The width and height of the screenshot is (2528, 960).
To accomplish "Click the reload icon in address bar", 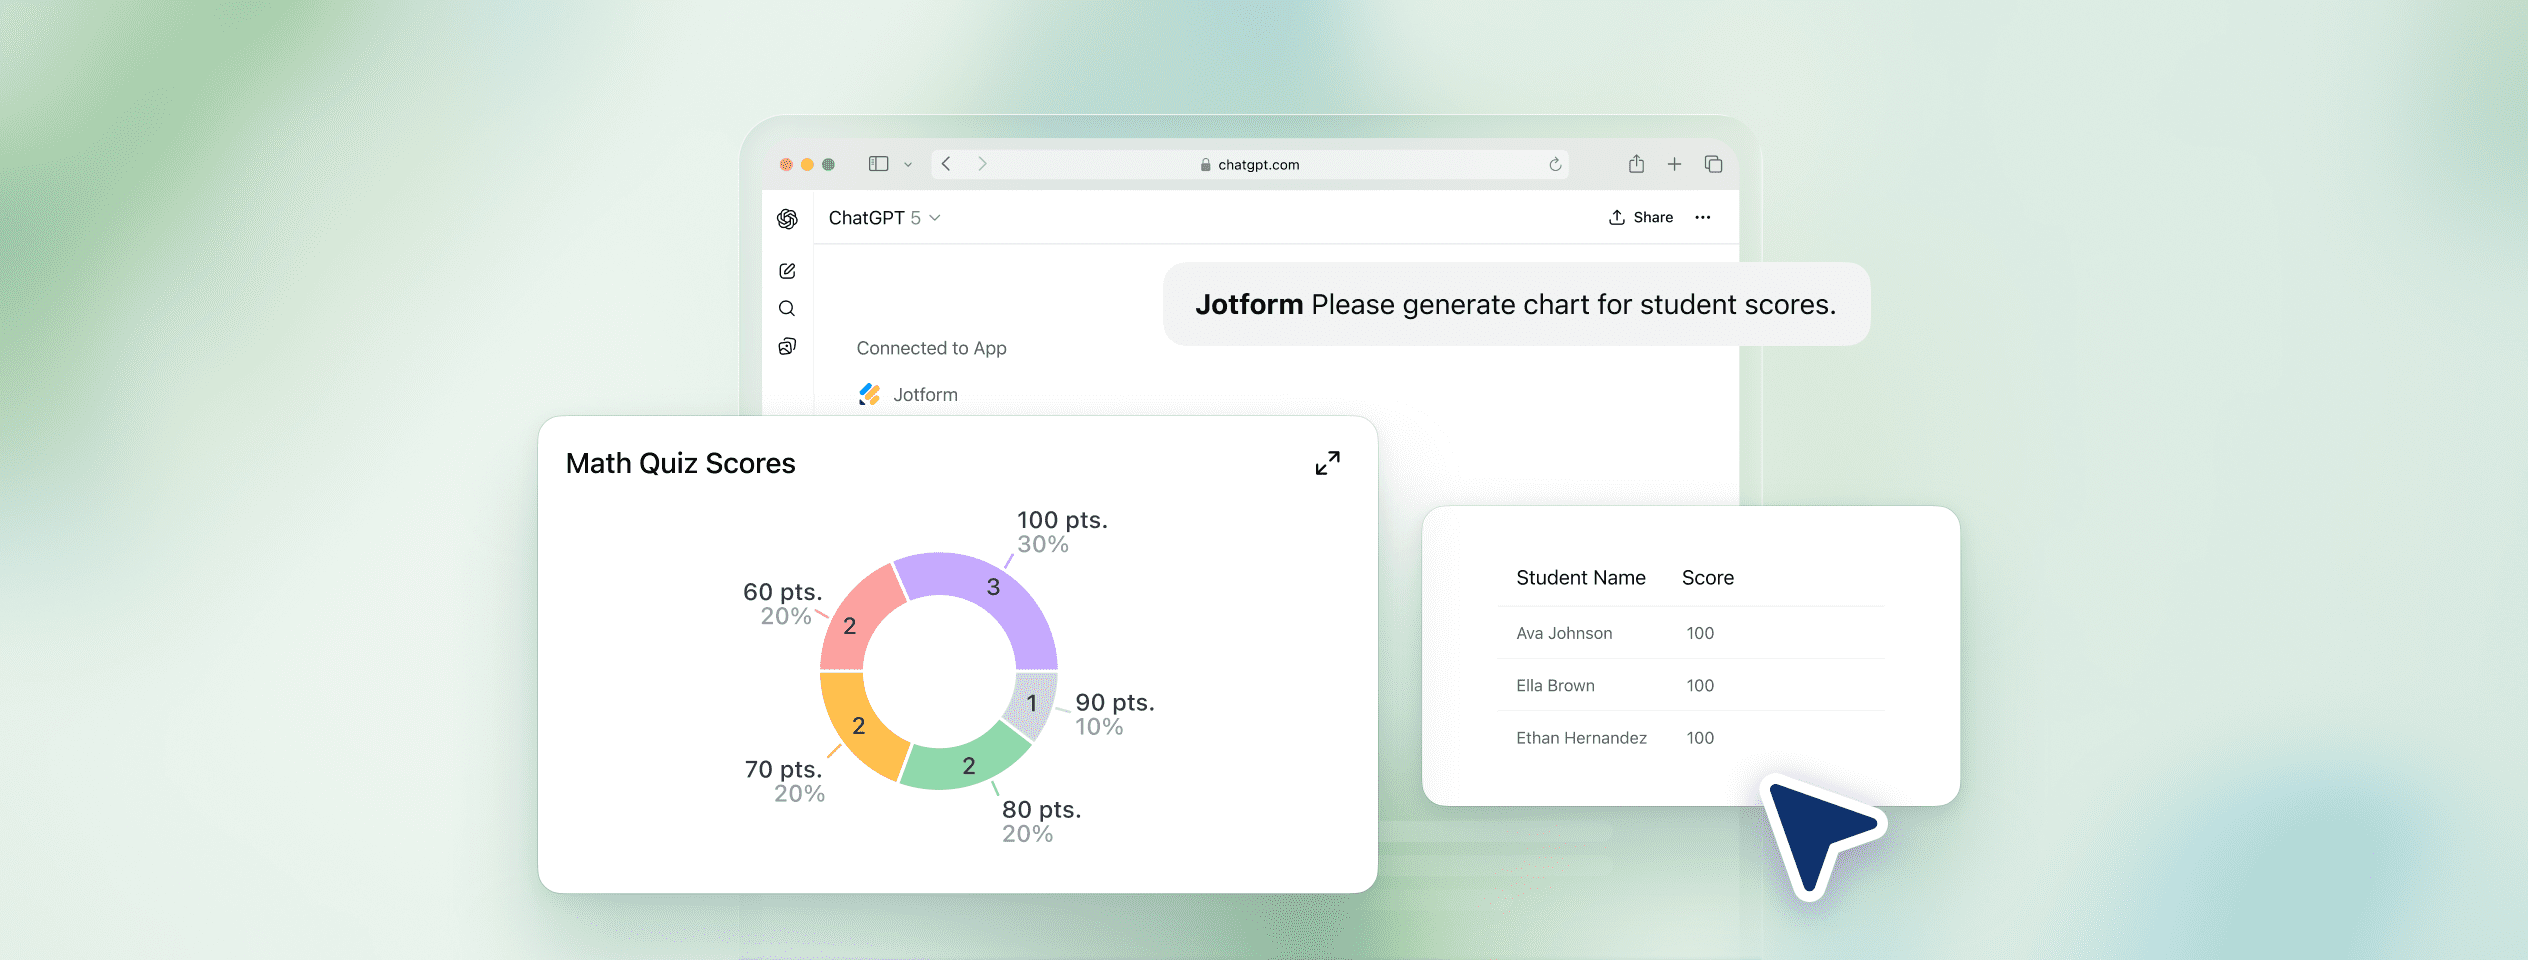I will point(1553,164).
